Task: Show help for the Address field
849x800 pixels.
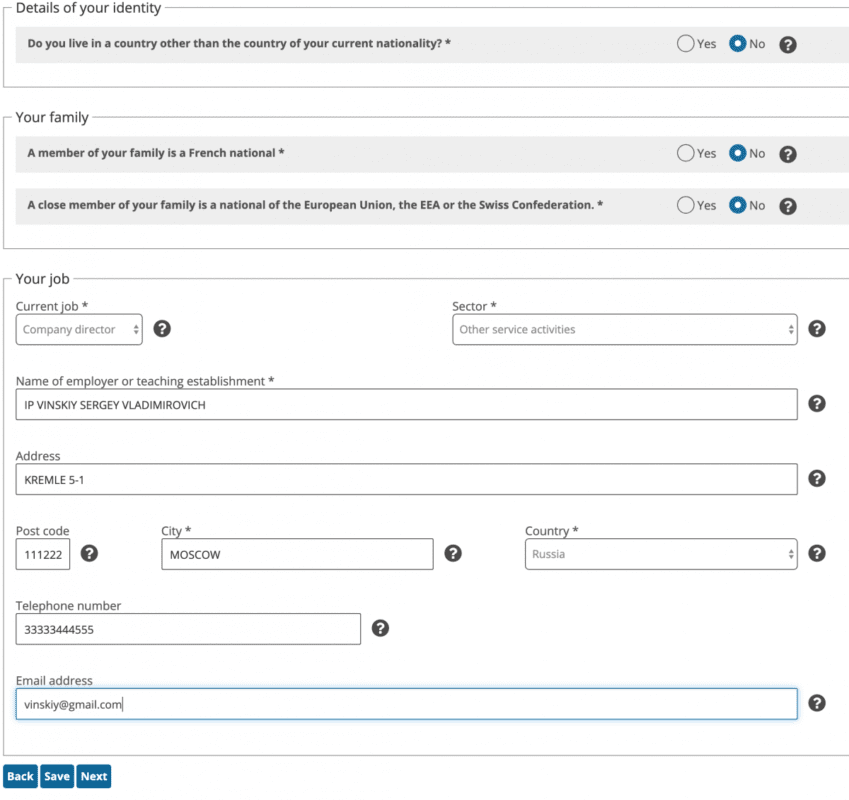Action: click(x=816, y=479)
